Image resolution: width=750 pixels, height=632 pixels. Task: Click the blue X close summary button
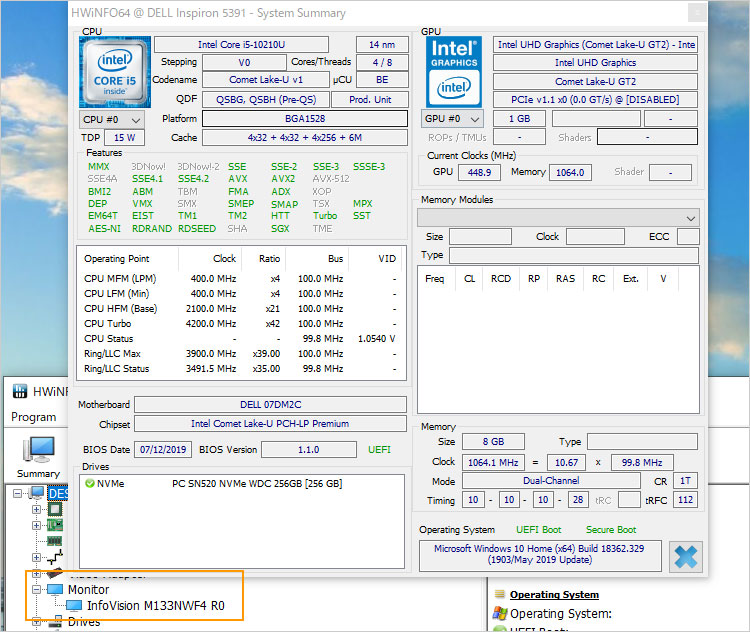tap(685, 556)
